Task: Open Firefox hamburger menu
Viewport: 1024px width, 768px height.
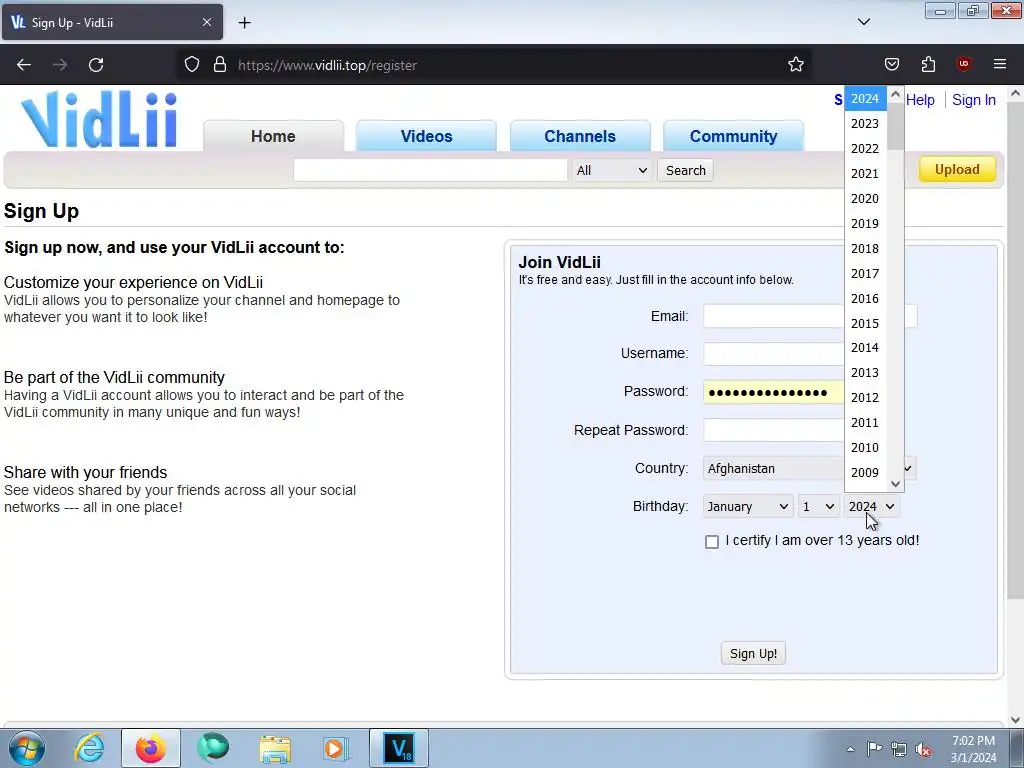Action: point(1000,64)
